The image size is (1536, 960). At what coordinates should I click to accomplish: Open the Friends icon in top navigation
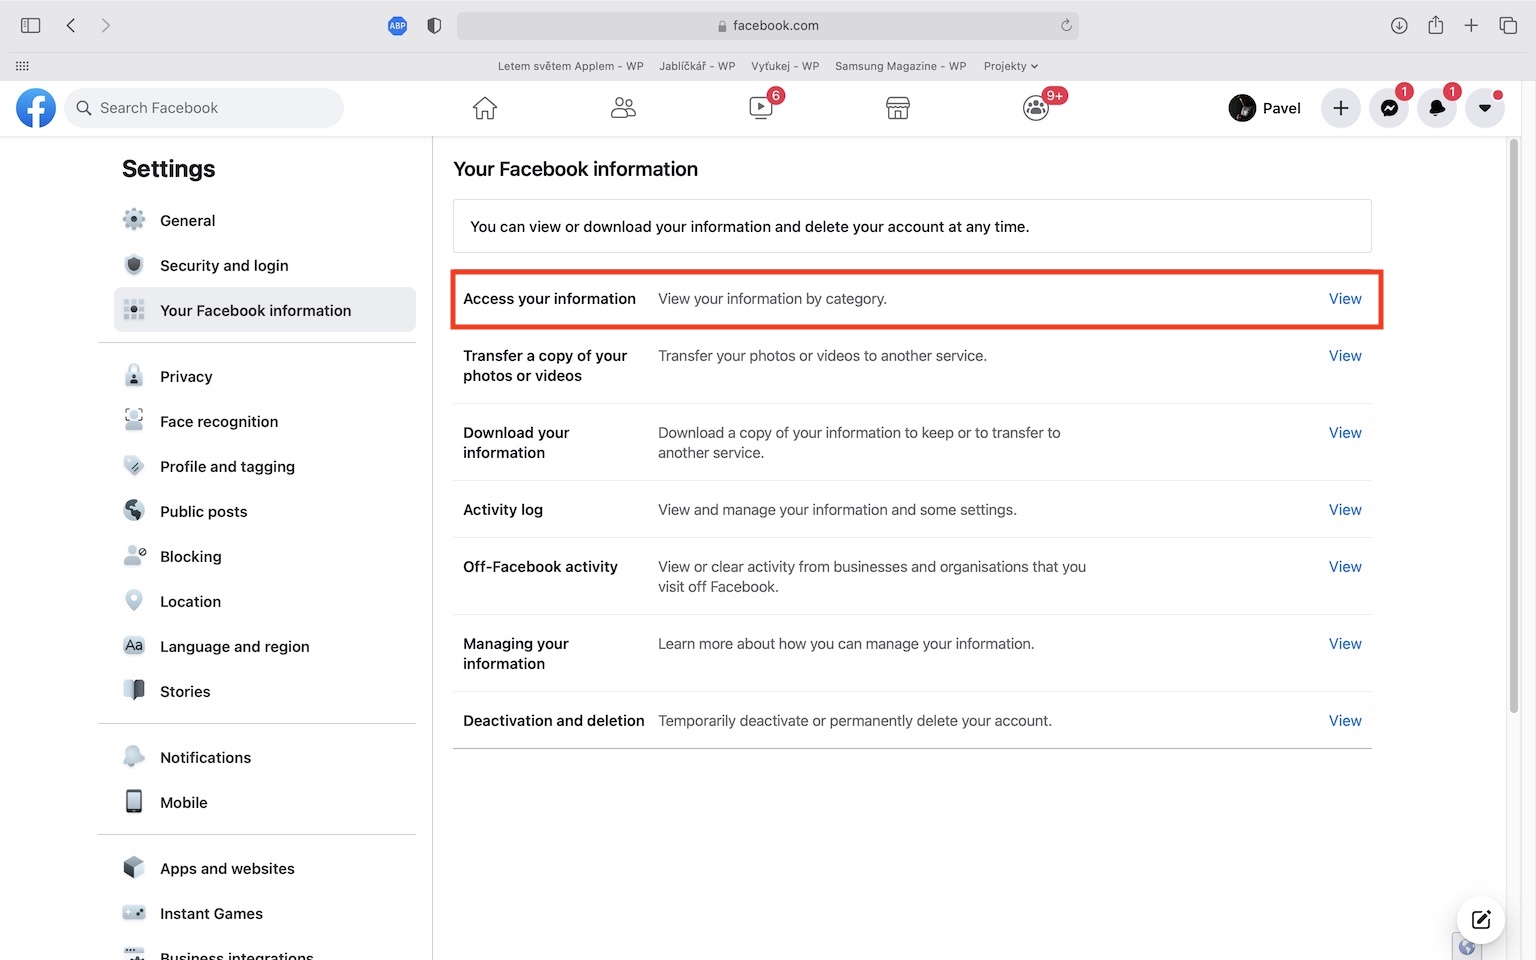(623, 108)
